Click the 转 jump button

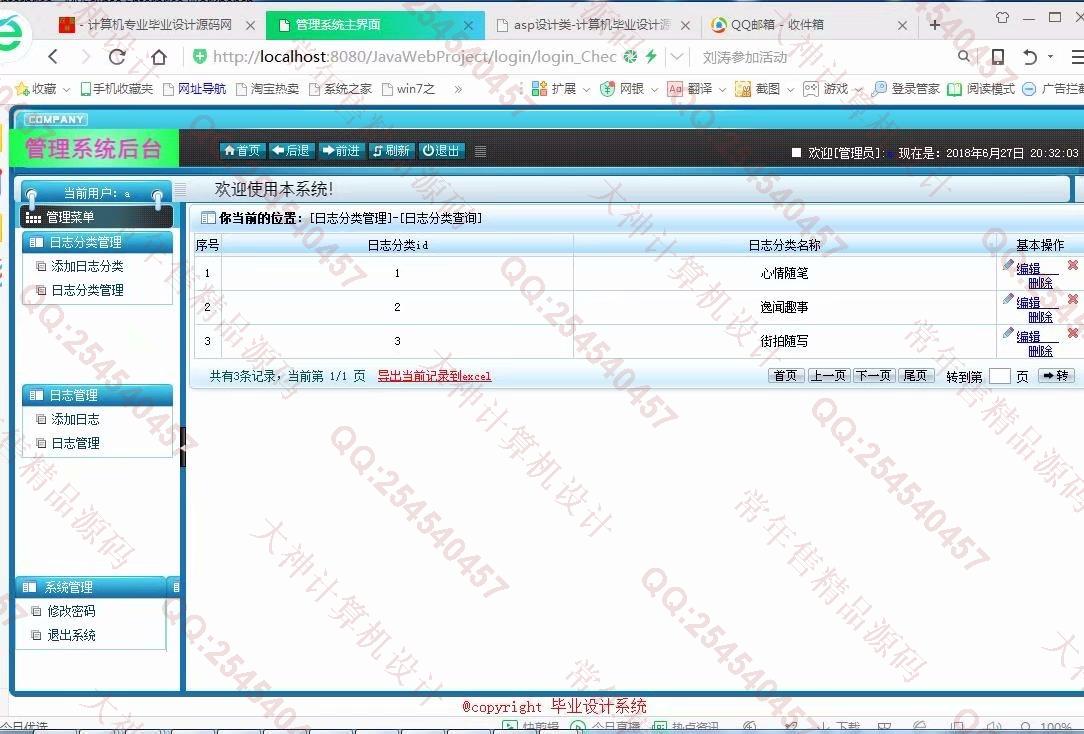[x=1056, y=376]
